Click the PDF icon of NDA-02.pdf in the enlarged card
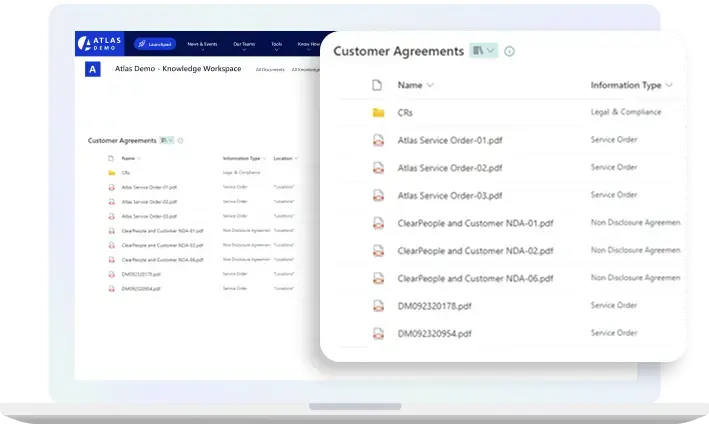The image size is (709, 424). [378, 251]
